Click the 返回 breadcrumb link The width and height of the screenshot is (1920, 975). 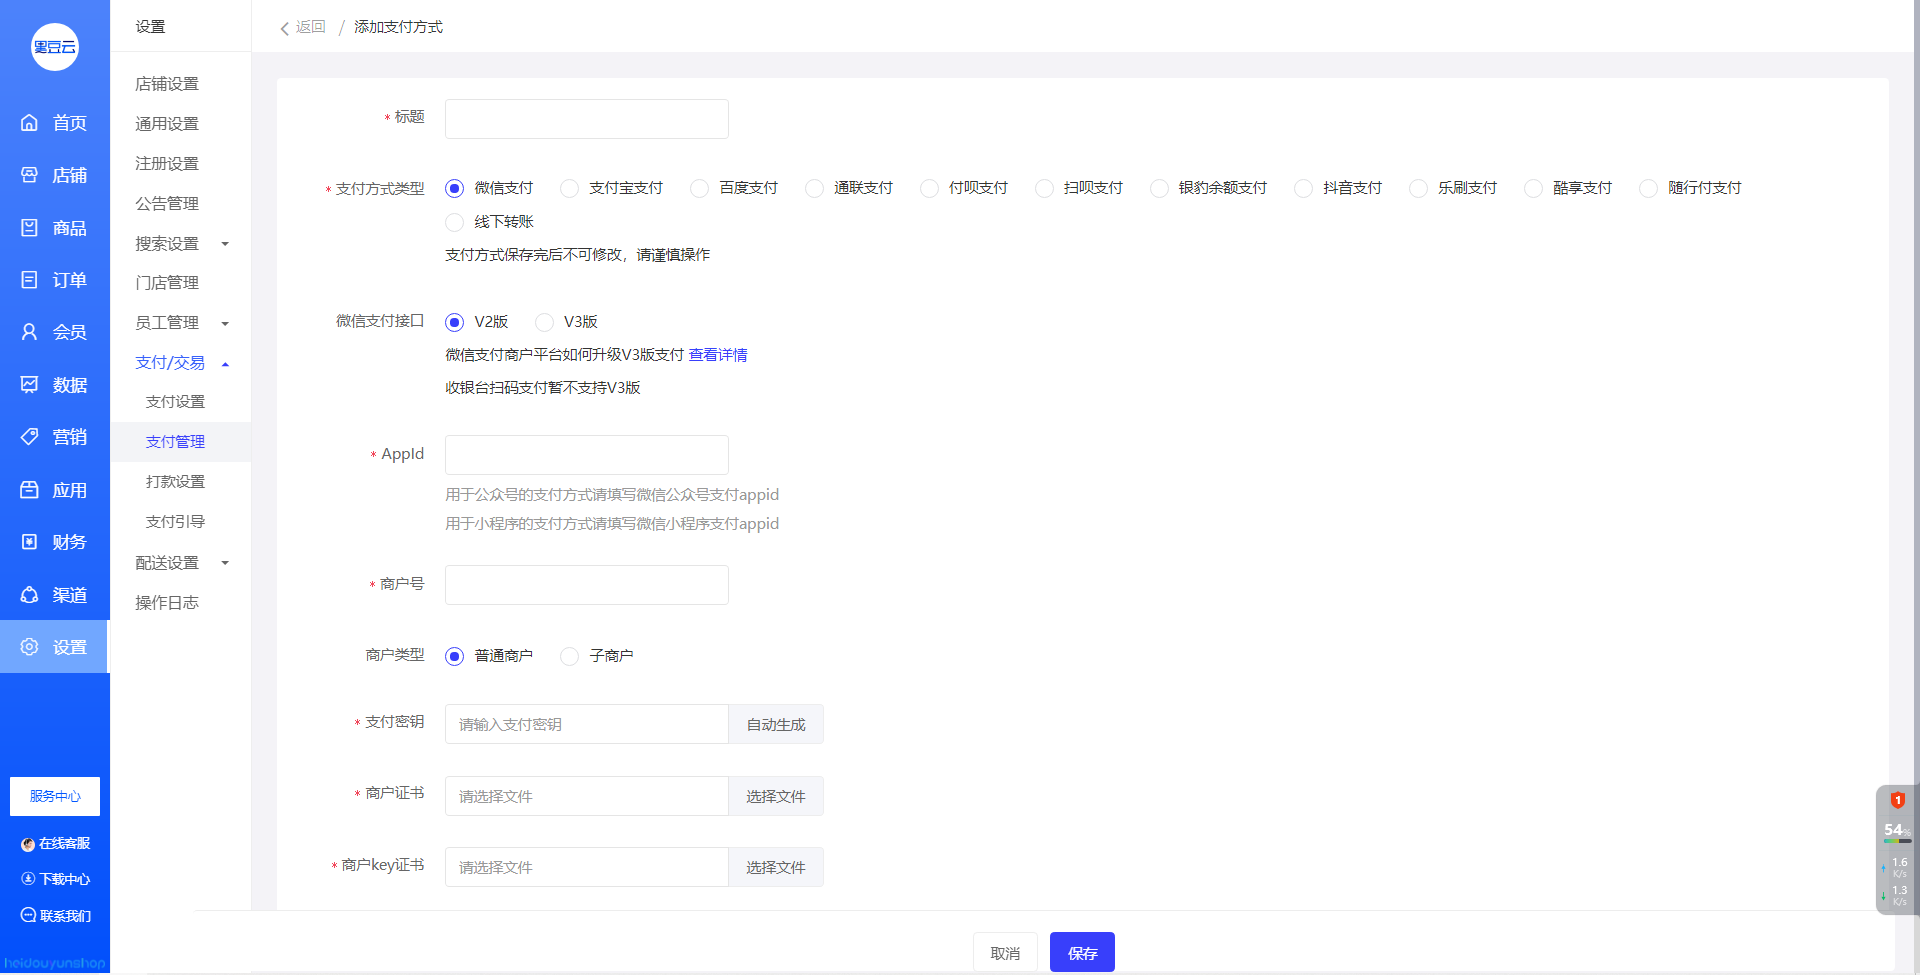coord(311,27)
